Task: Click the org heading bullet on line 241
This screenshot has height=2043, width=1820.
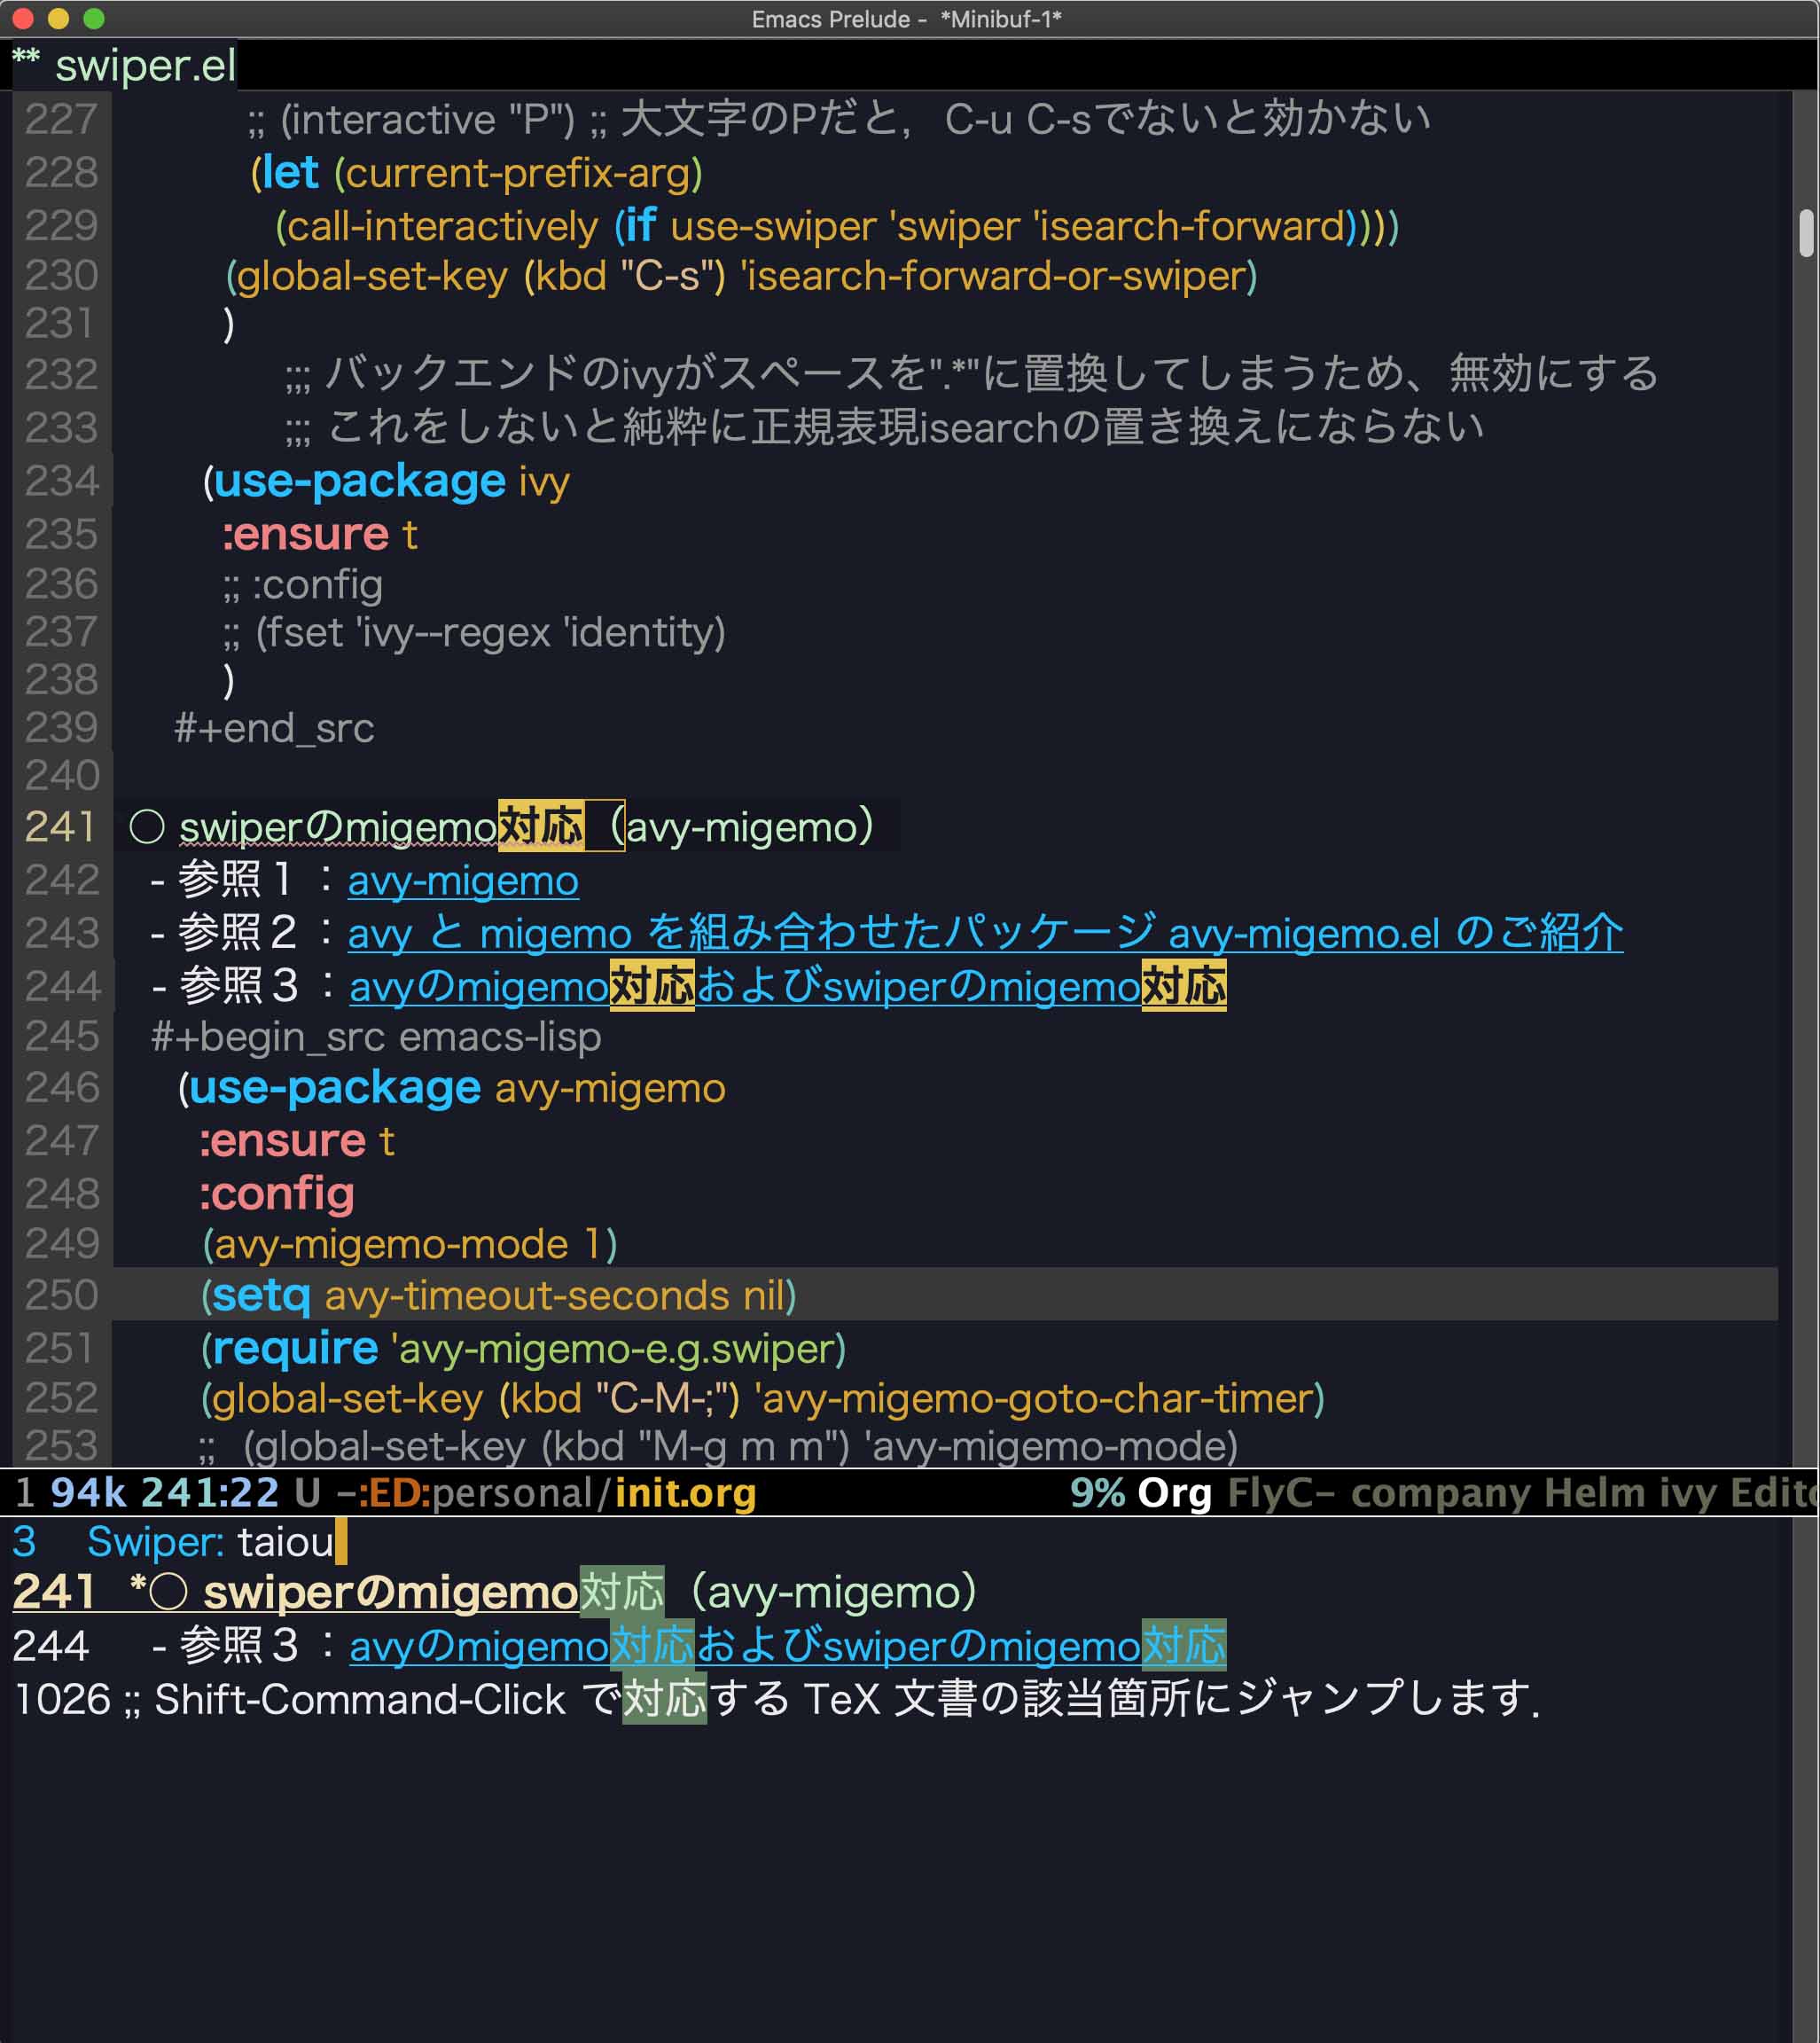Action: click(x=147, y=827)
